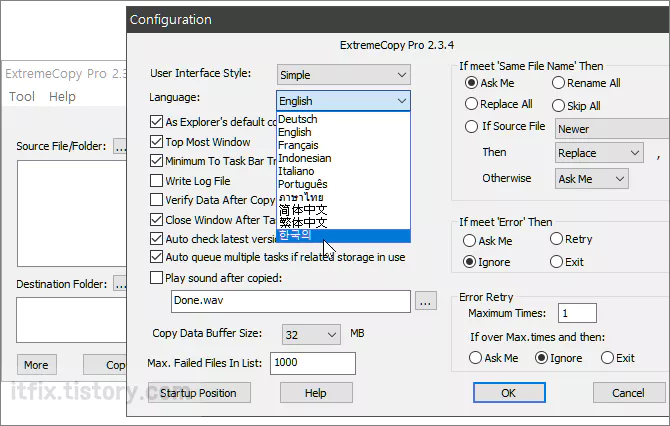Select Simplified Chinese 简体中文
This screenshot has width=670, height=426.
(344, 210)
